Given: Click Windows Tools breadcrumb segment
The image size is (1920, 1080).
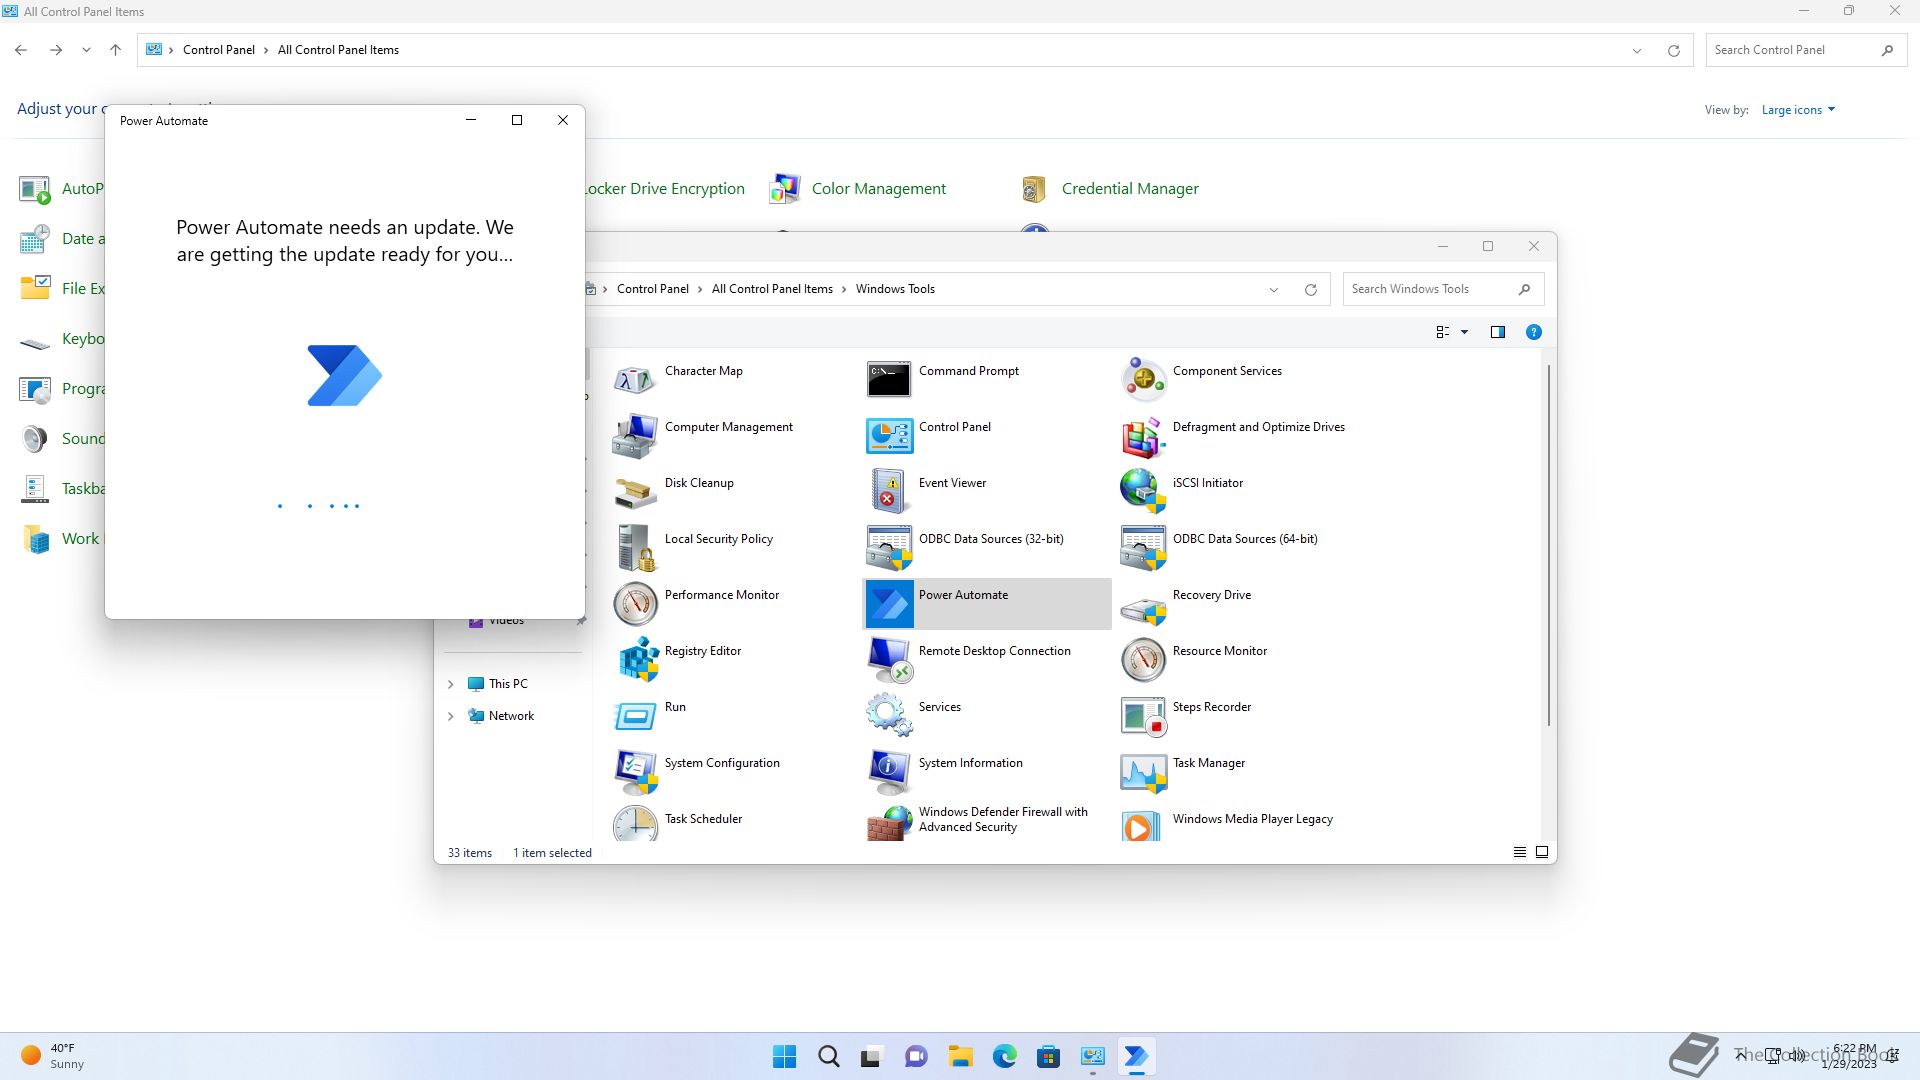Looking at the screenshot, I should [895, 289].
